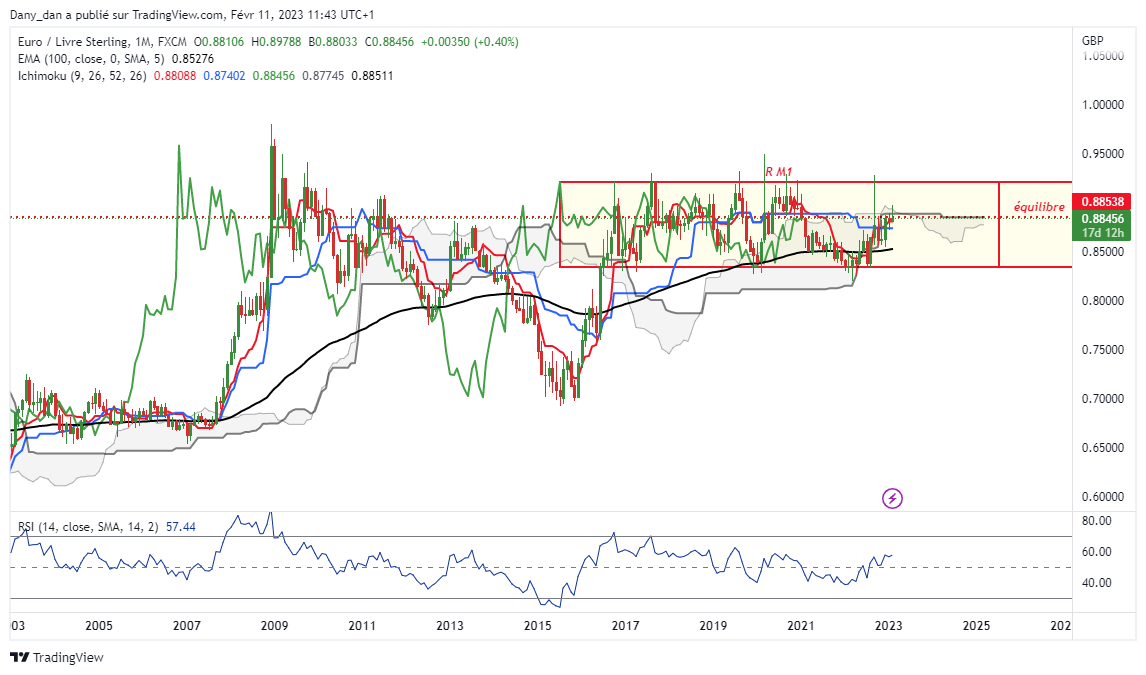The height and width of the screenshot is (675, 1146).
Task: Click the 40.00 RSI axis label
Action: (1096, 583)
